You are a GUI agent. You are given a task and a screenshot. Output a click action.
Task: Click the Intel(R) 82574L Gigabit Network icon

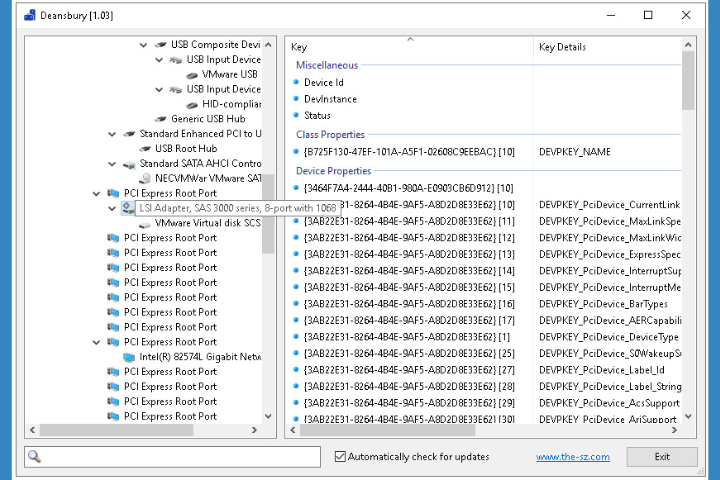(129, 357)
